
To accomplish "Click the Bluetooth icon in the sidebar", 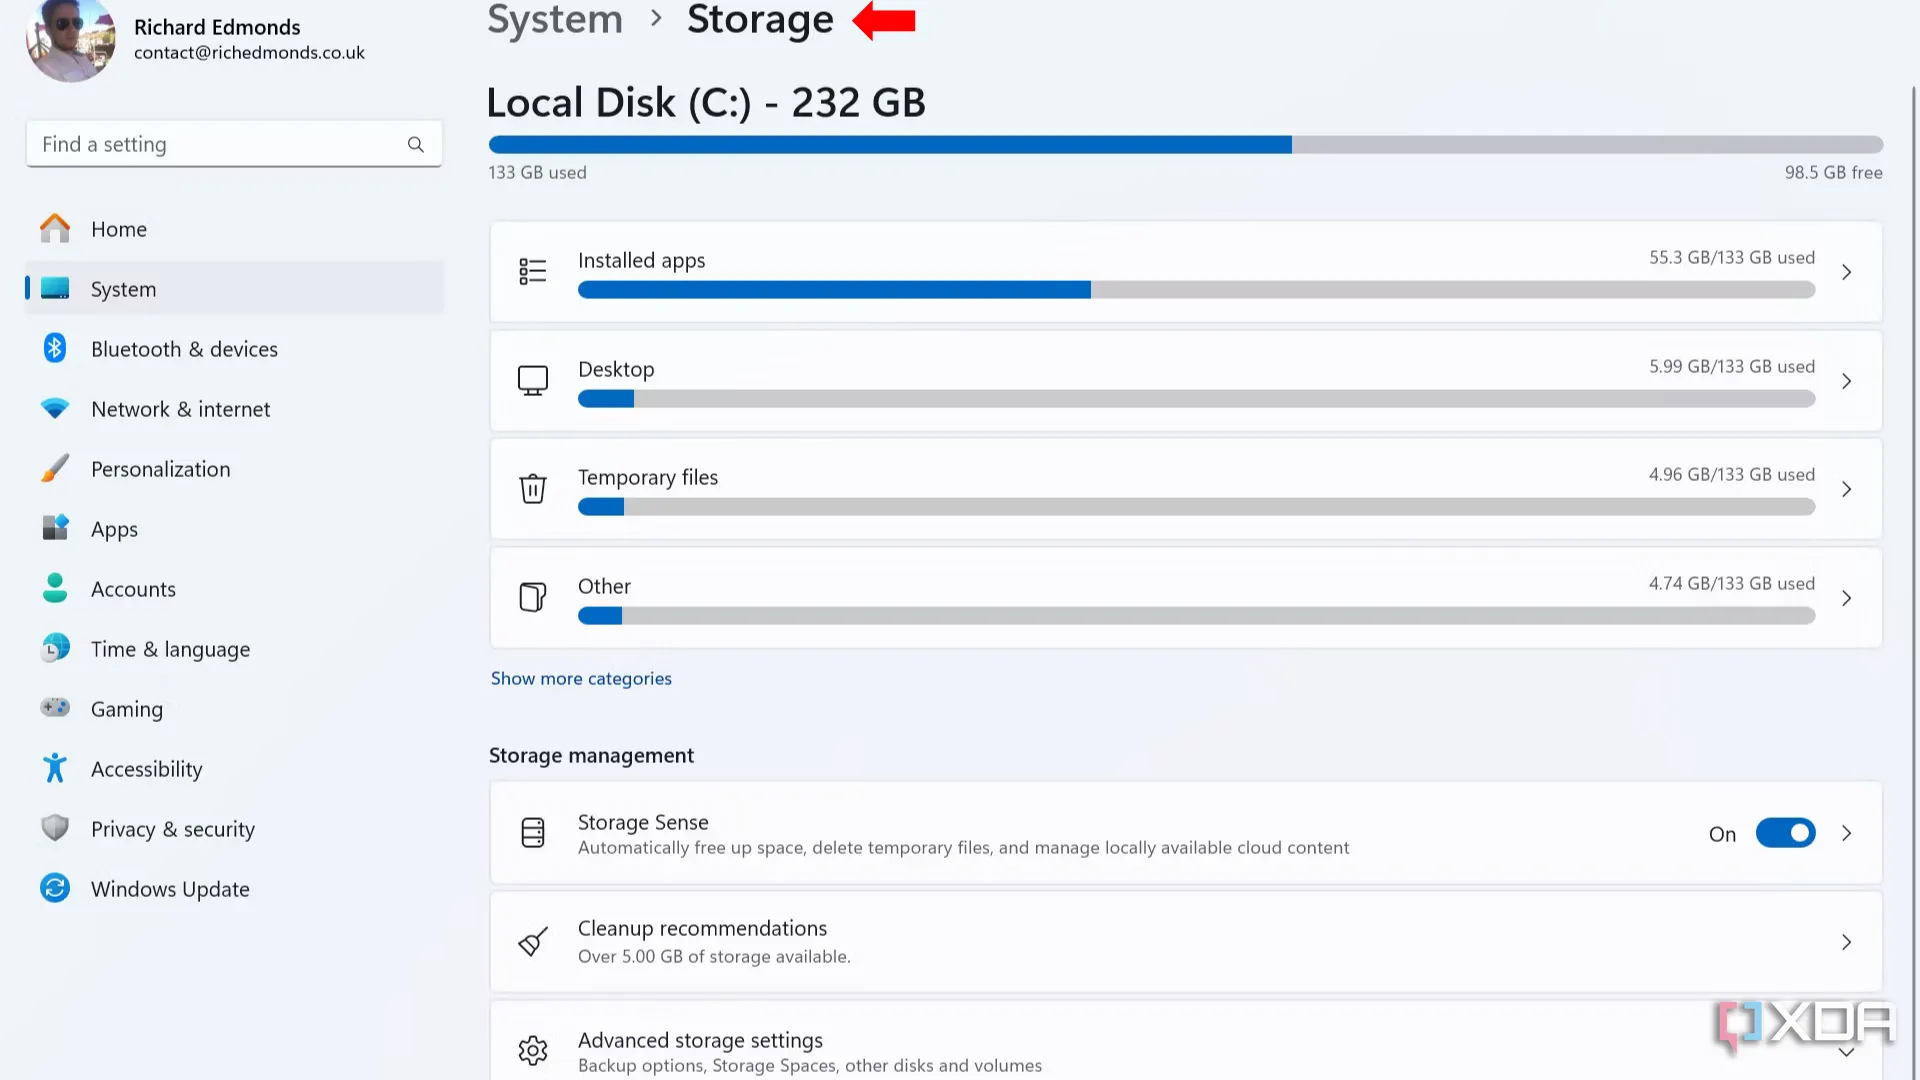I will point(55,348).
